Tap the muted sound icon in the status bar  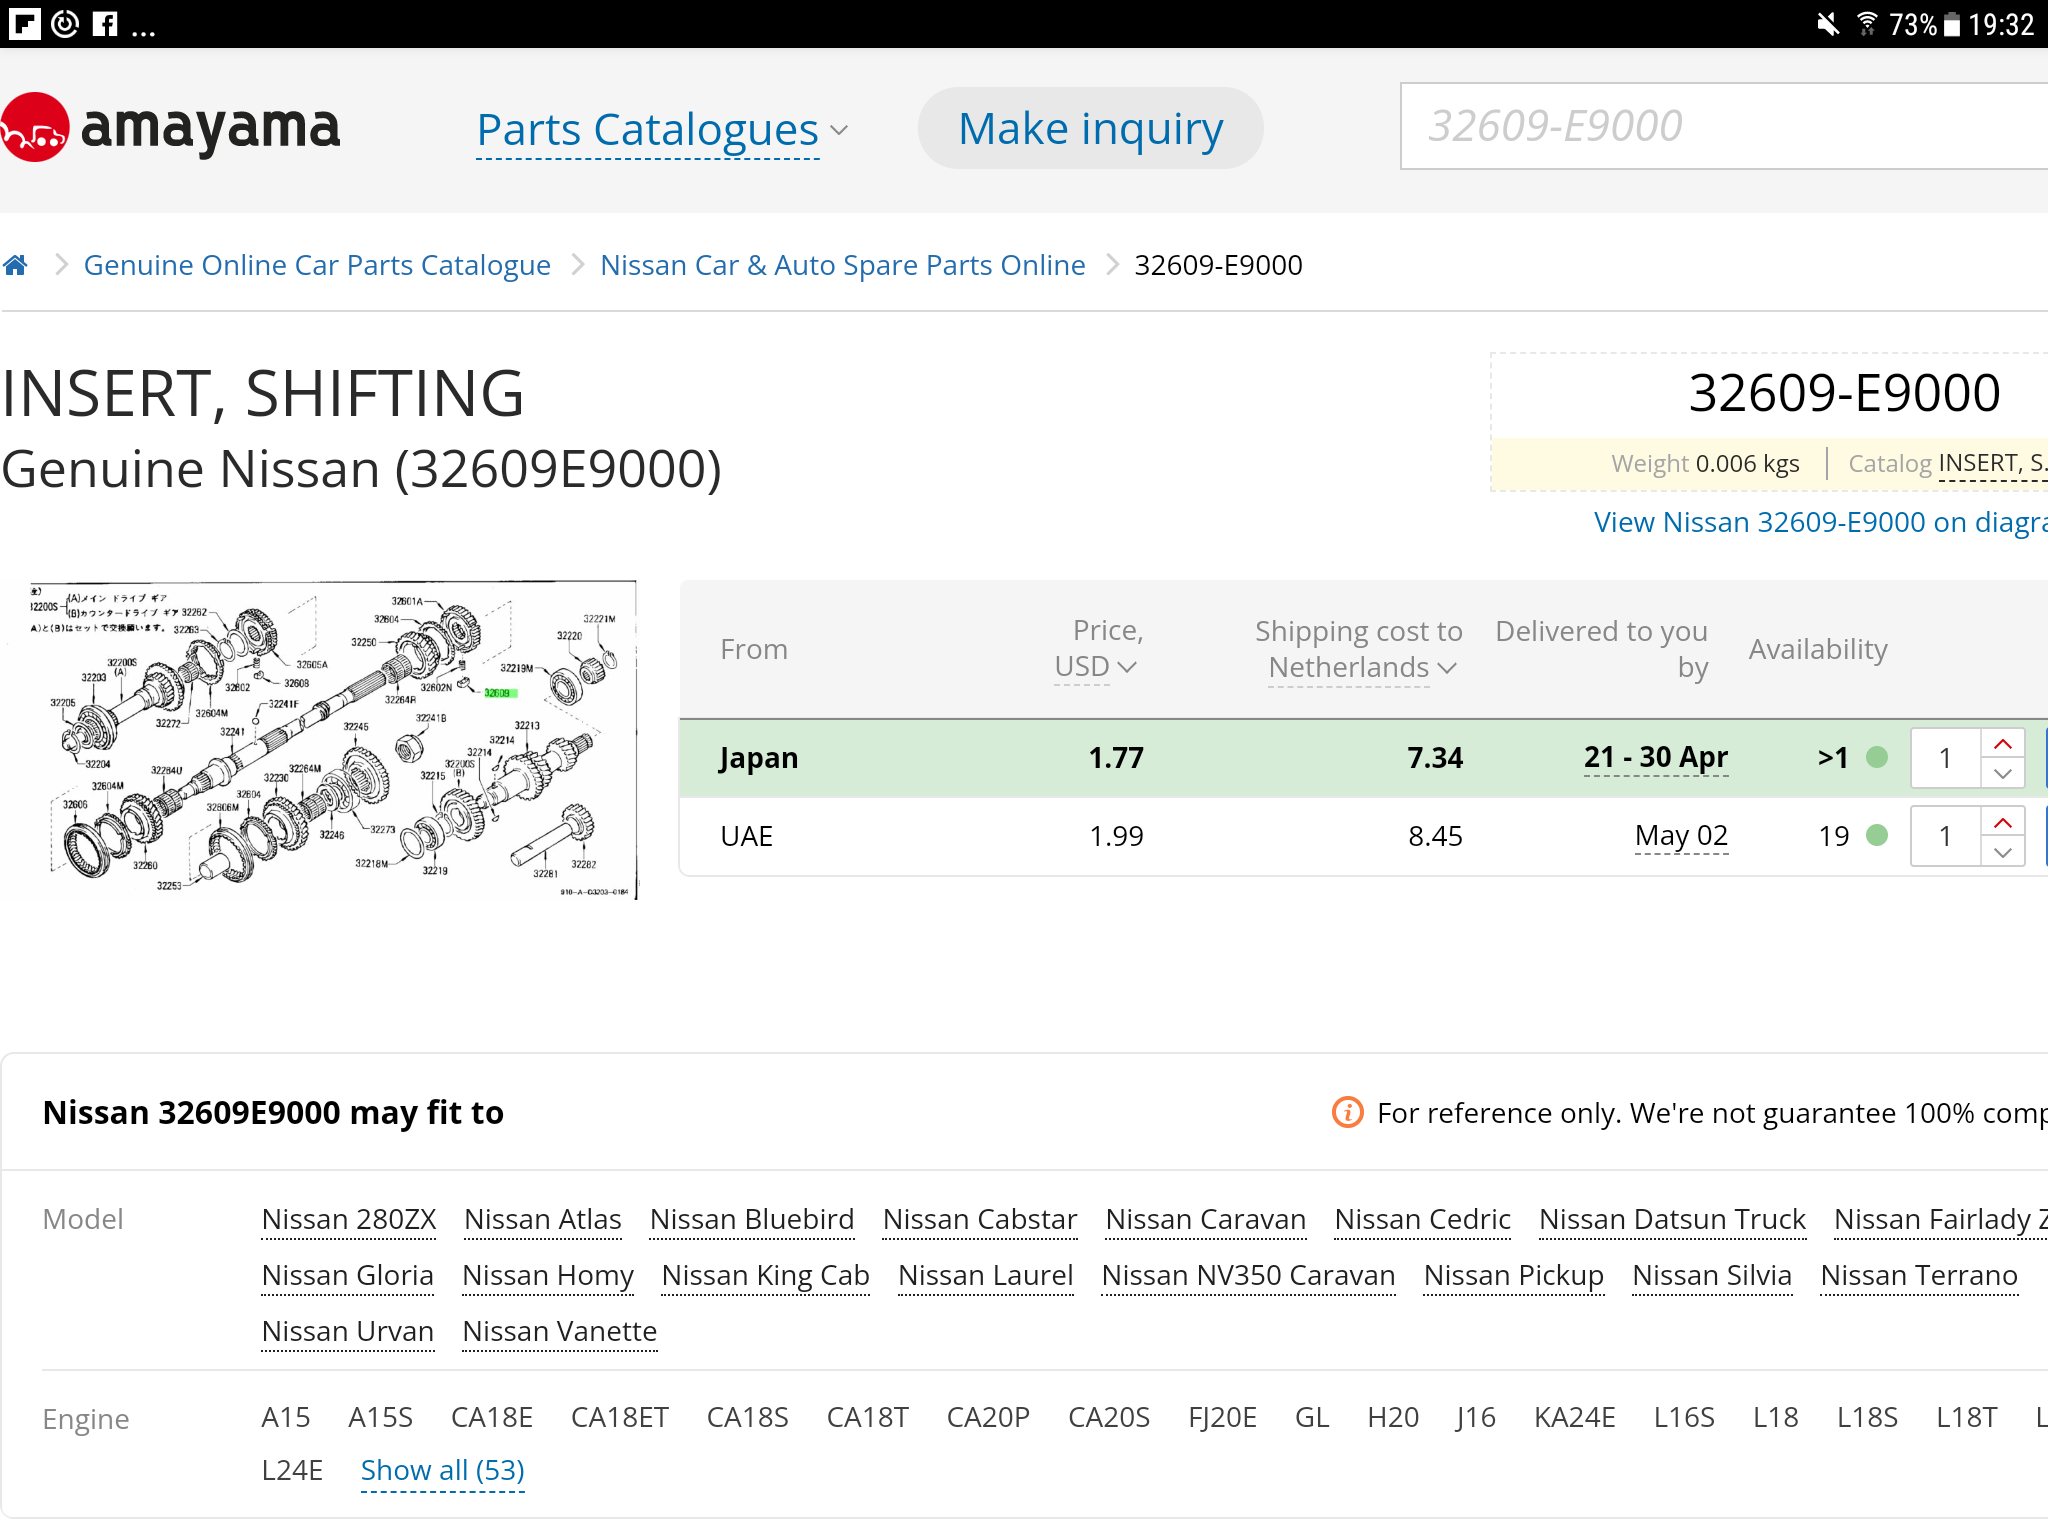1828,23
